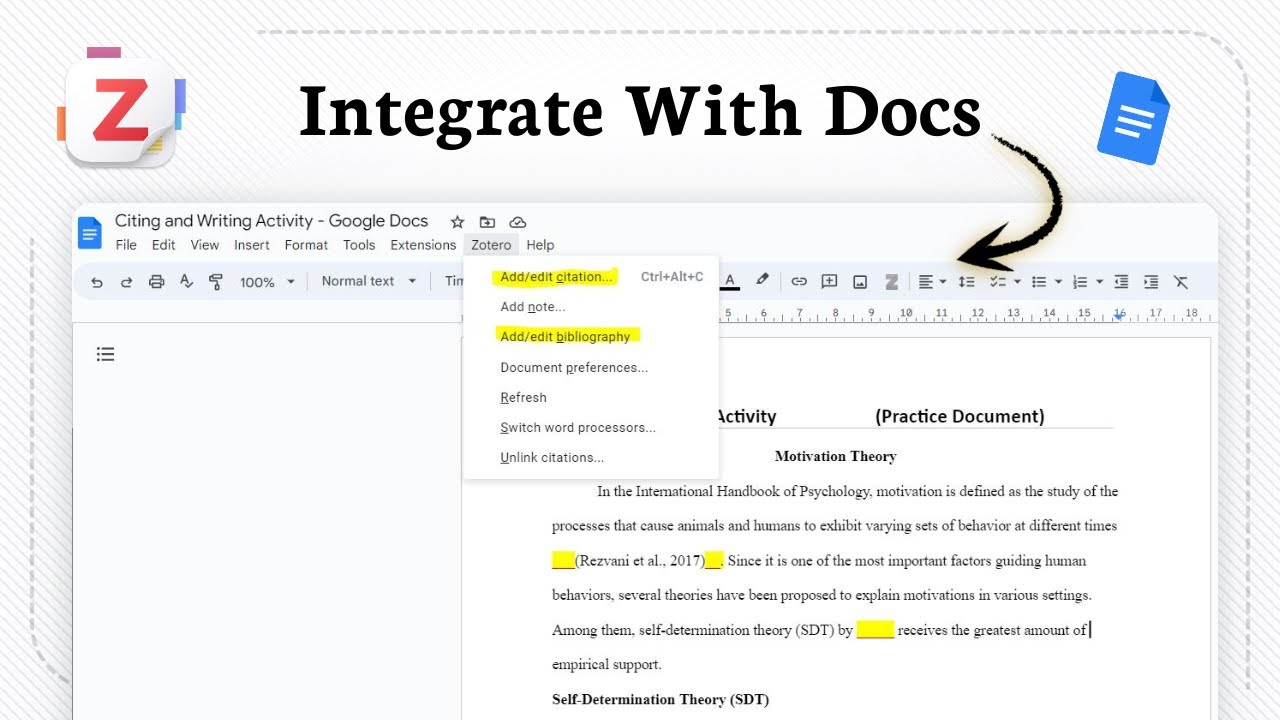Increase indent in toolbar
1280x720 pixels.
tap(1151, 282)
